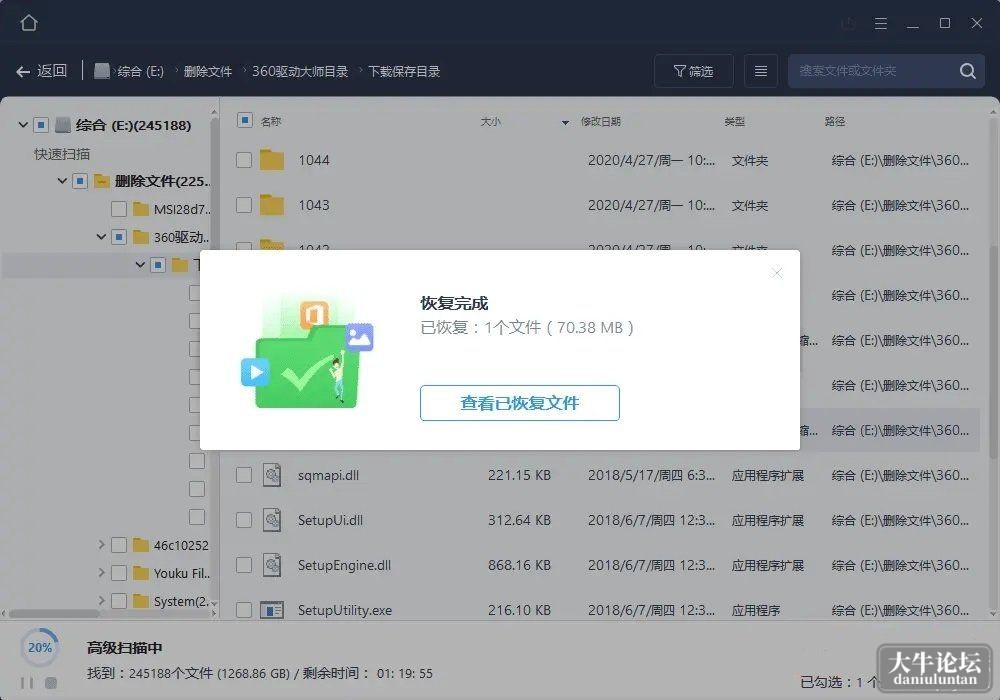
Task: Expand the System tree folder
Action: click(x=101, y=600)
